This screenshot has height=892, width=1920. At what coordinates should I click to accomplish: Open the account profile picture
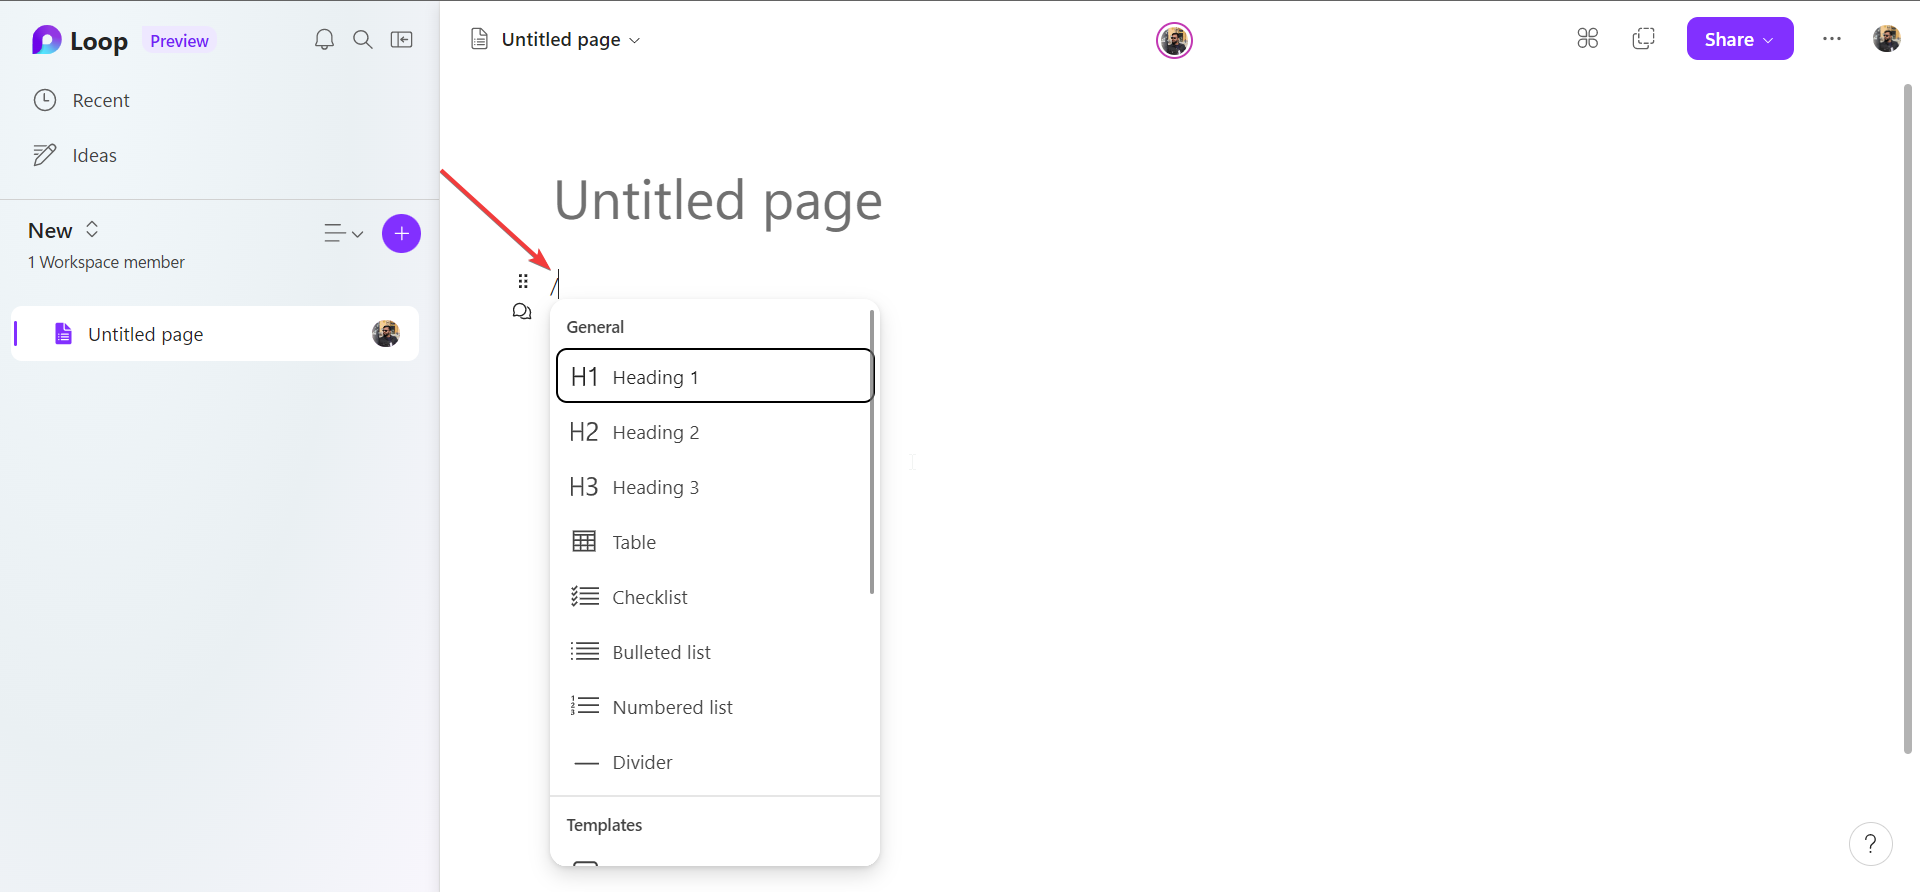pos(1887,39)
